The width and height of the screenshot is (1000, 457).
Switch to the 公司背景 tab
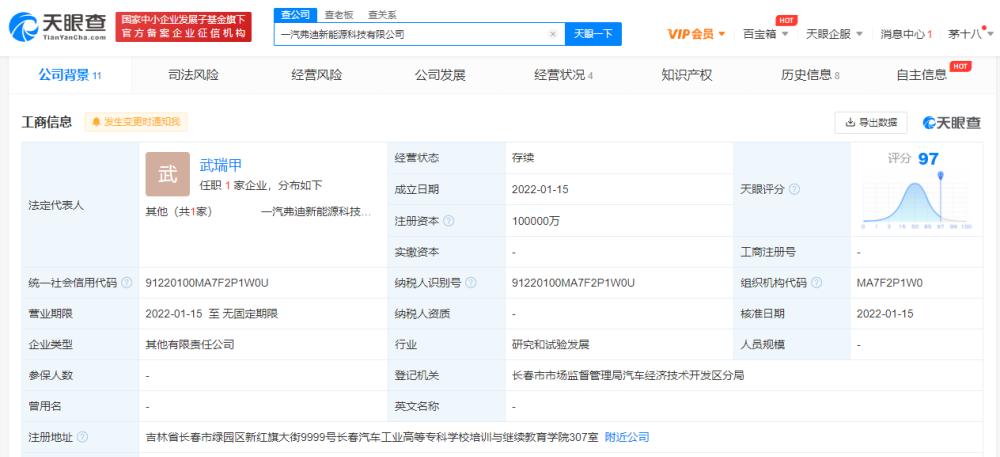click(x=70, y=75)
